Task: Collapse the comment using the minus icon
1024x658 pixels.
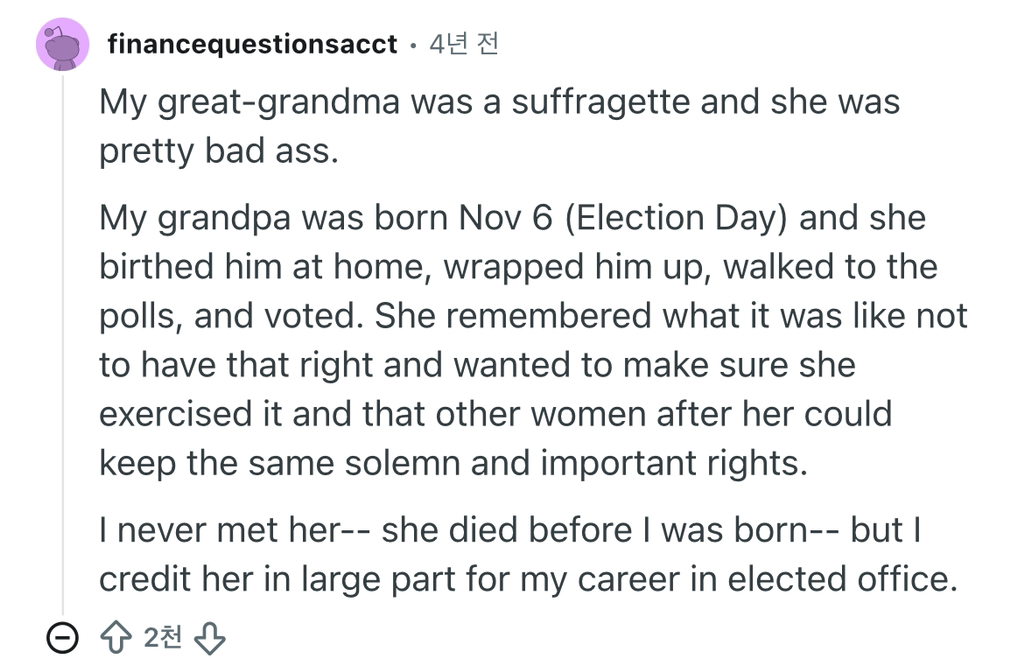Action: [x=63, y=638]
